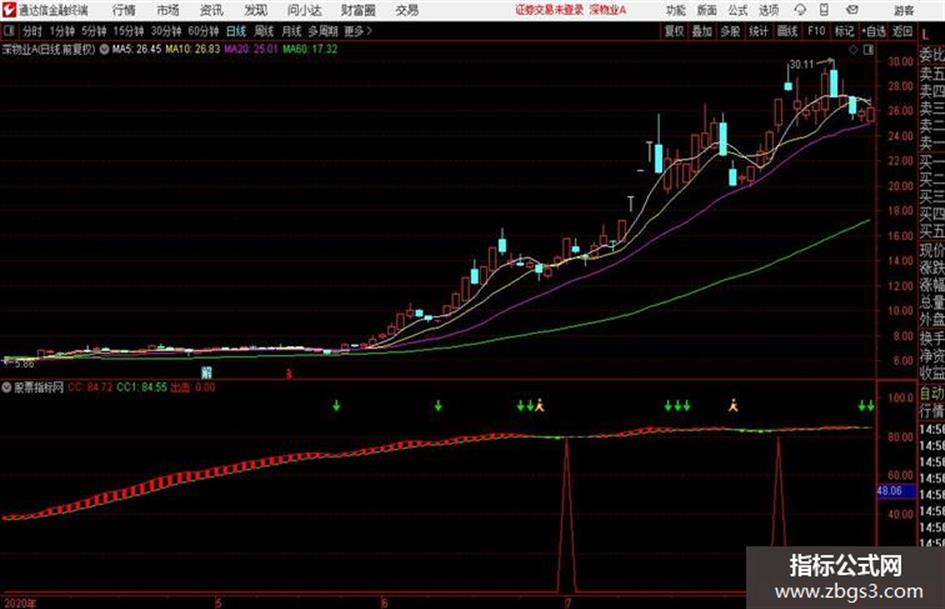Switch to the 5分钟 period tab
This screenshot has width=945, height=609.
(x=94, y=31)
